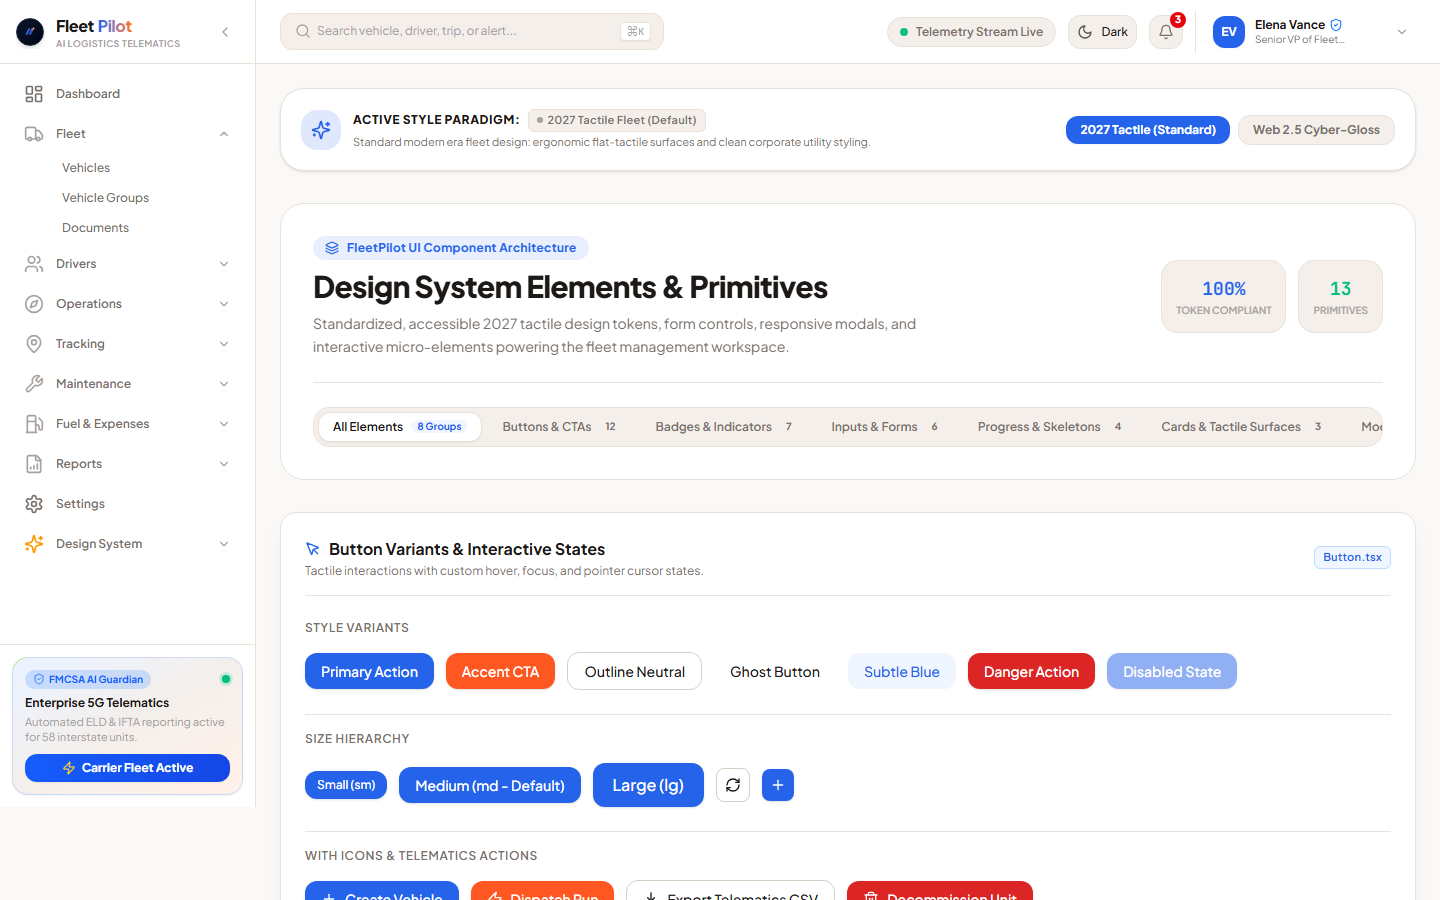Click the Fleet Pilot logo icon

pyautogui.click(x=30, y=32)
